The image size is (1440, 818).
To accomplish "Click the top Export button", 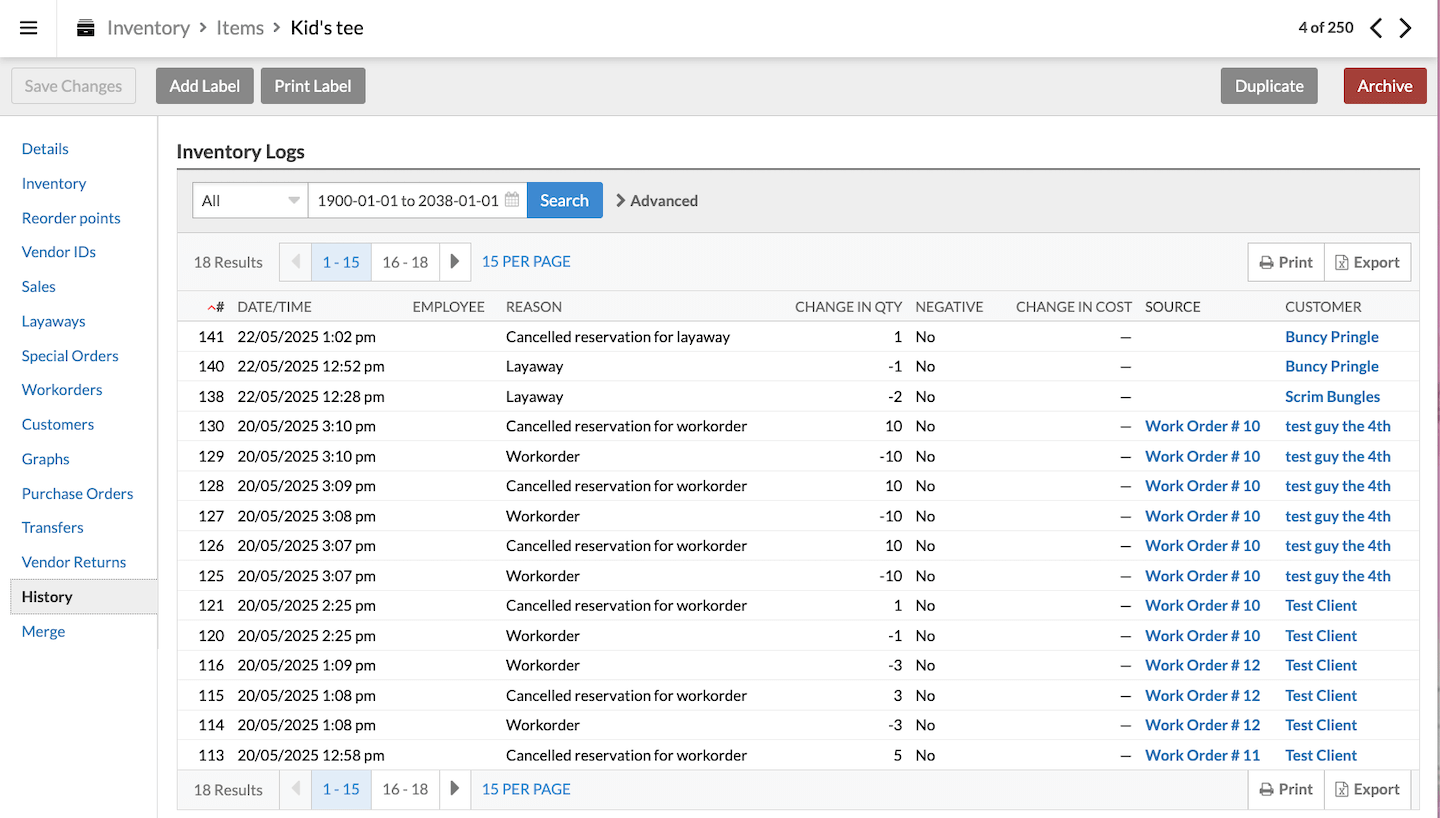I will (1368, 262).
